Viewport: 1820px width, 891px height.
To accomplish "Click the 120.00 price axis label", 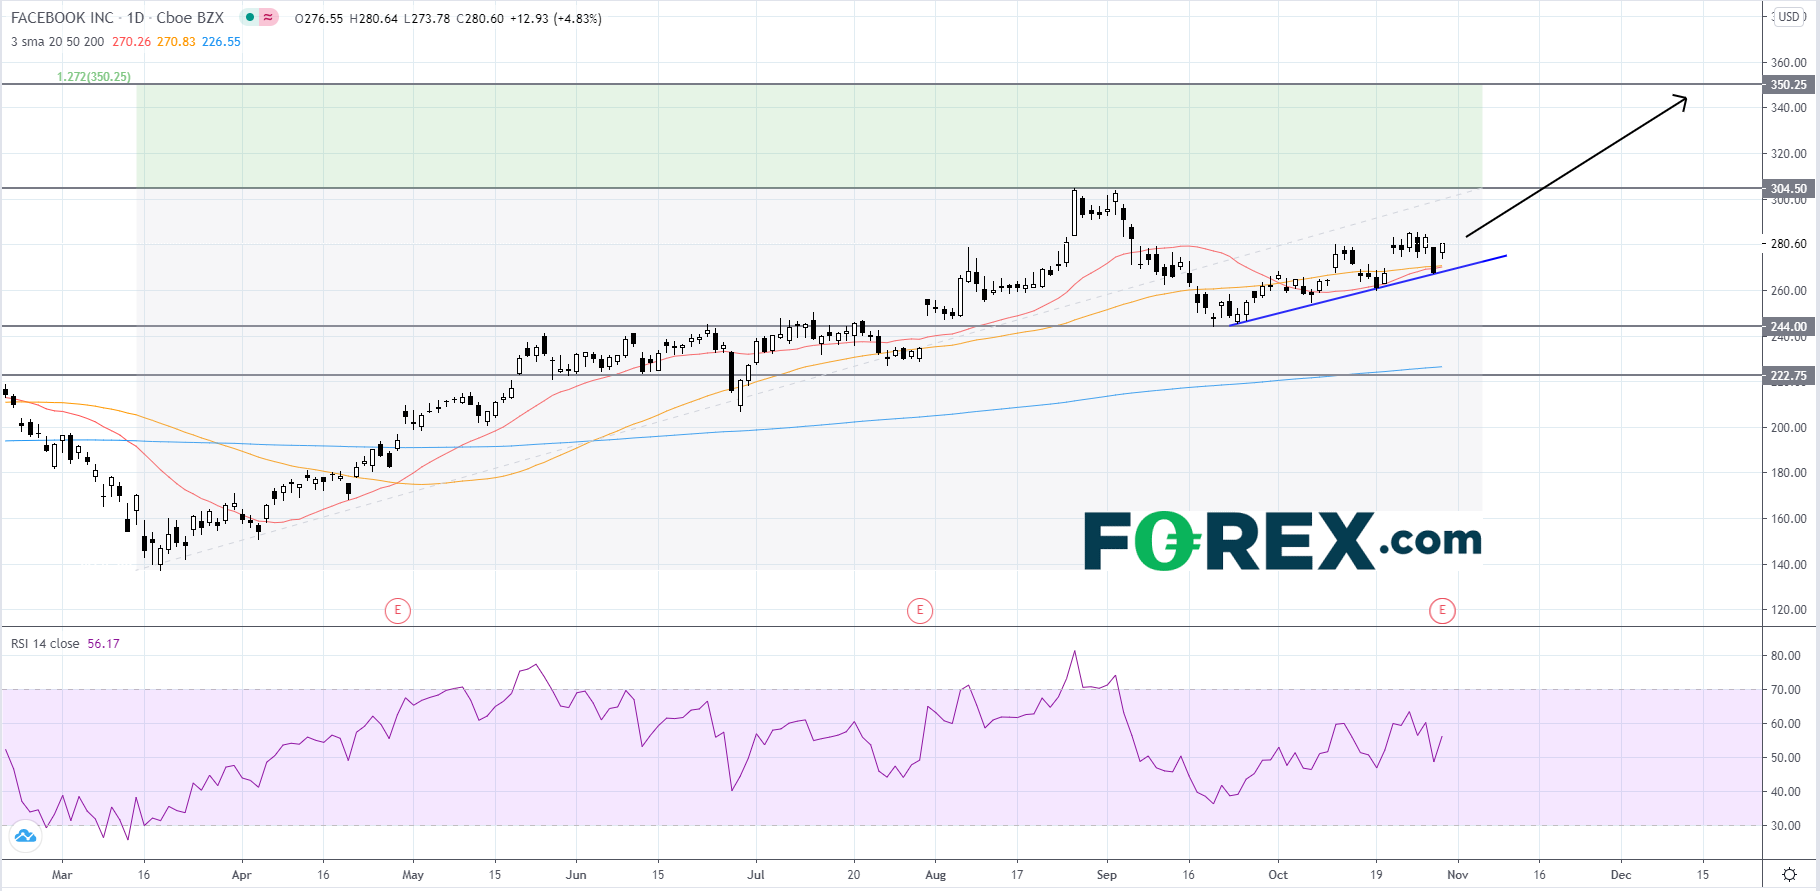I will [1788, 610].
